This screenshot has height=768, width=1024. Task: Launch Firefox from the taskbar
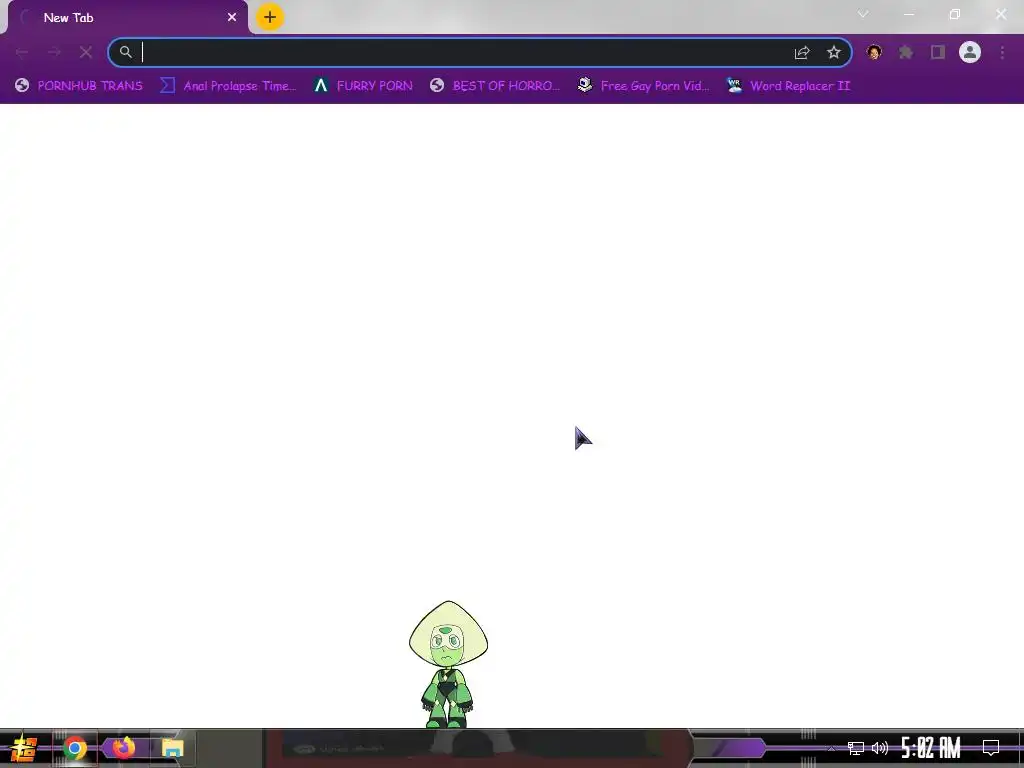click(123, 748)
